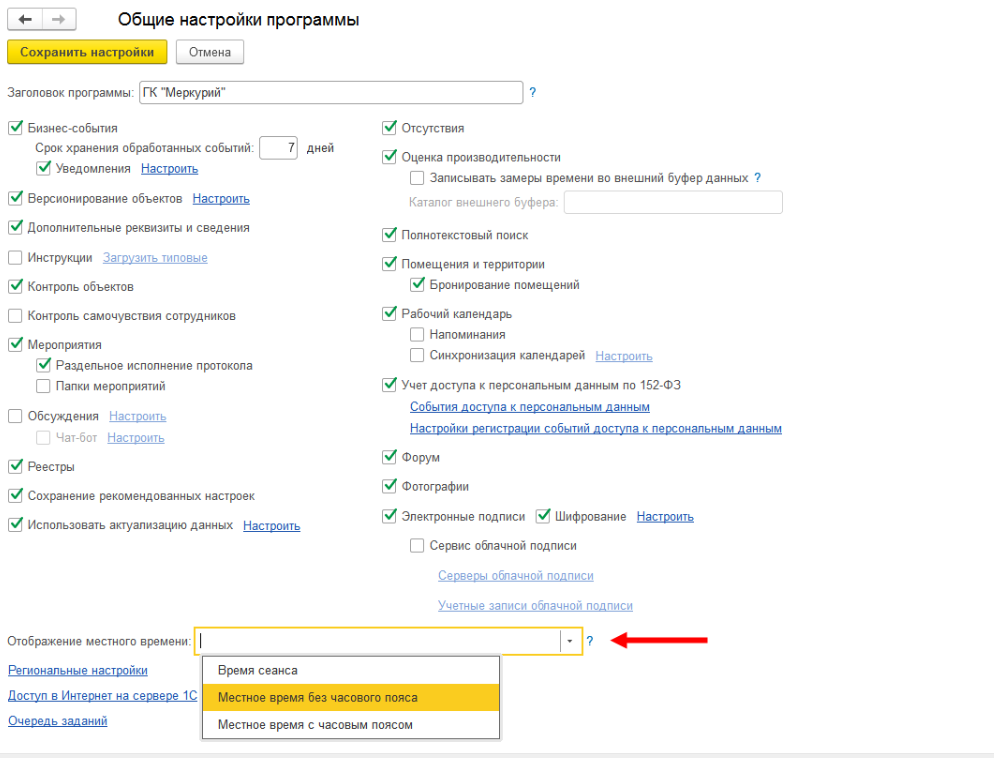Screen dimensions: 994x758
Task: Enable Сервис облачной подписи checkbox
Action: tap(417, 546)
